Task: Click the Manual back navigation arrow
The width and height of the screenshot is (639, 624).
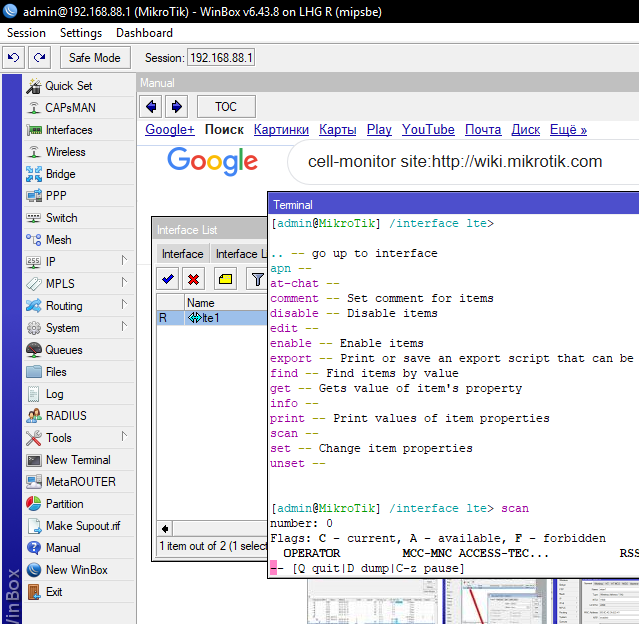Action: pos(152,106)
